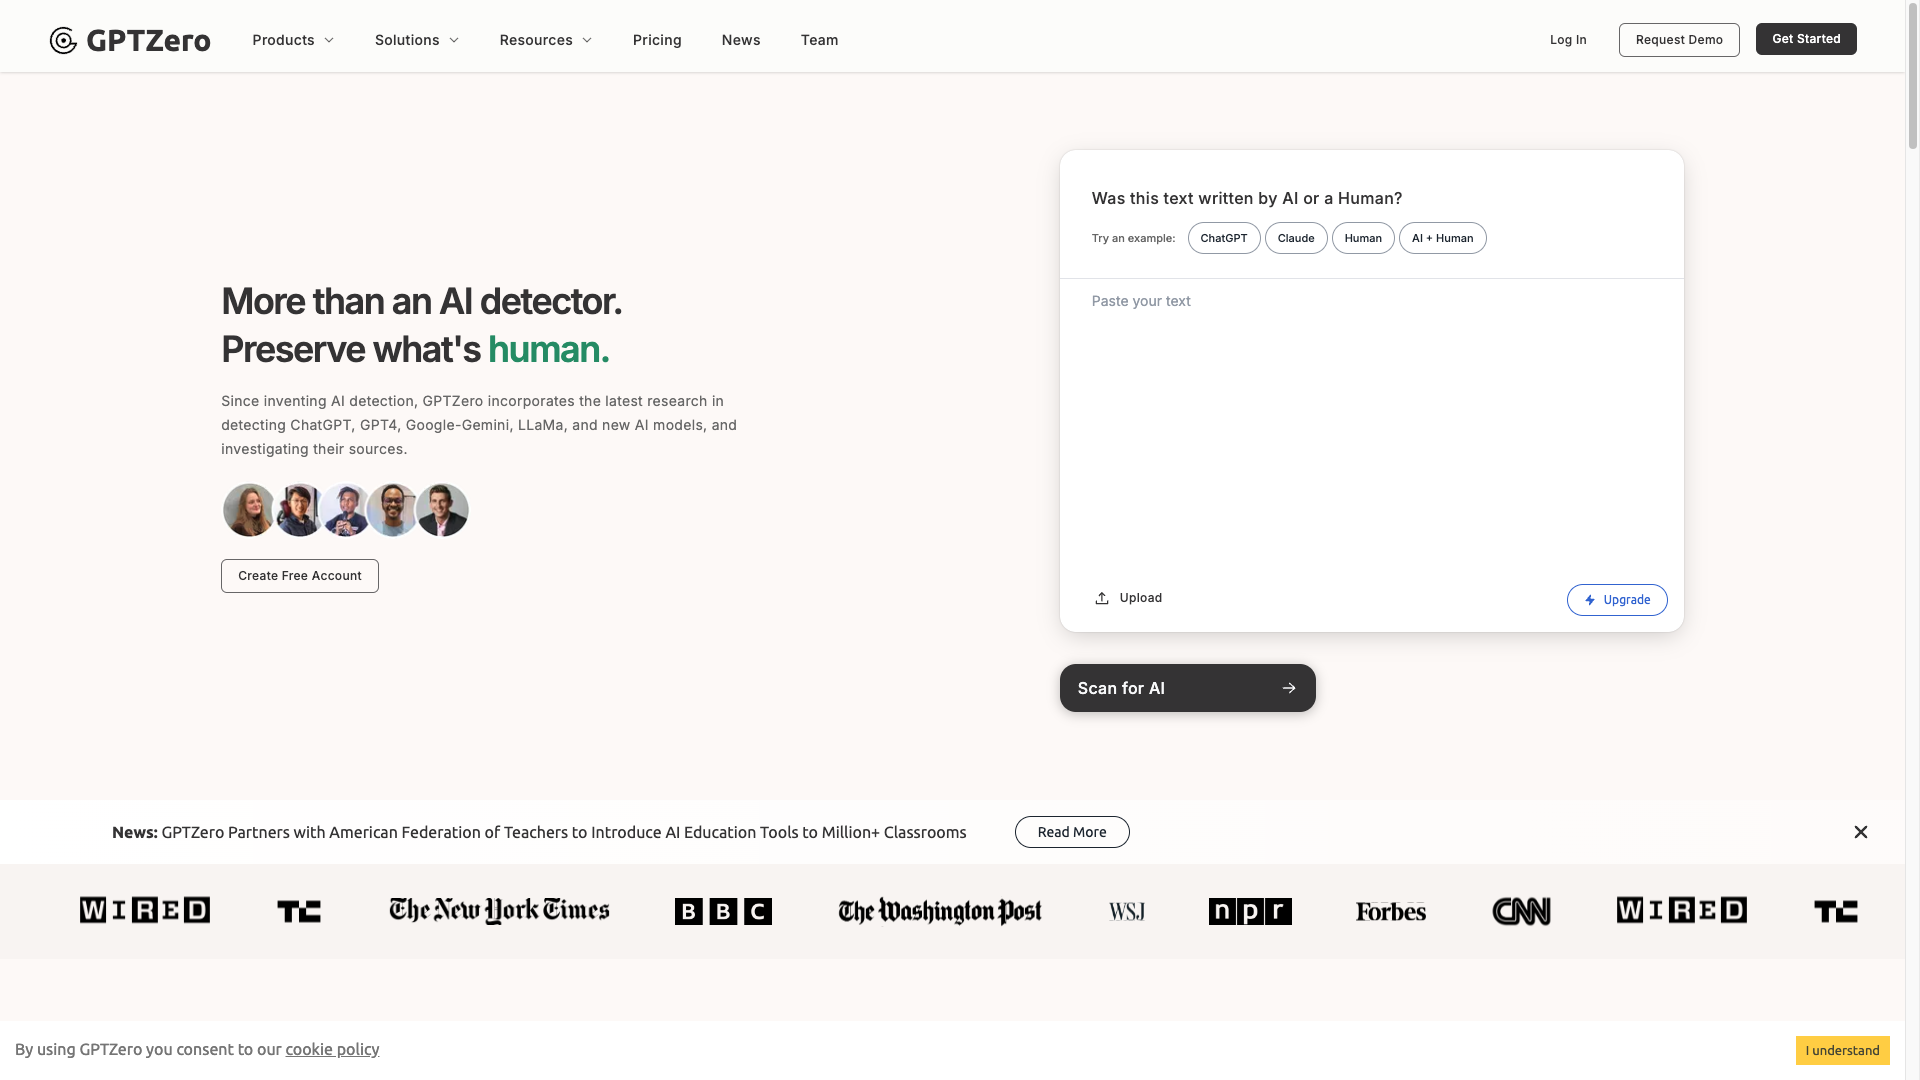The width and height of the screenshot is (1920, 1080).
Task: Click the last team avatar, man in suit
Action: (x=442, y=510)
